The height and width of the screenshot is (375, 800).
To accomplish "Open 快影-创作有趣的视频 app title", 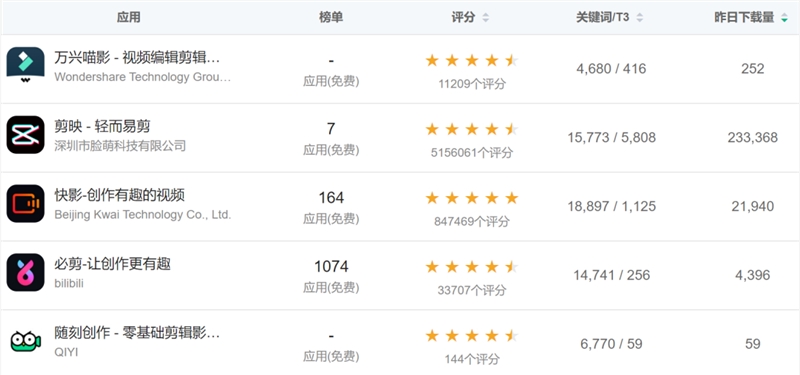I will 119,195.
